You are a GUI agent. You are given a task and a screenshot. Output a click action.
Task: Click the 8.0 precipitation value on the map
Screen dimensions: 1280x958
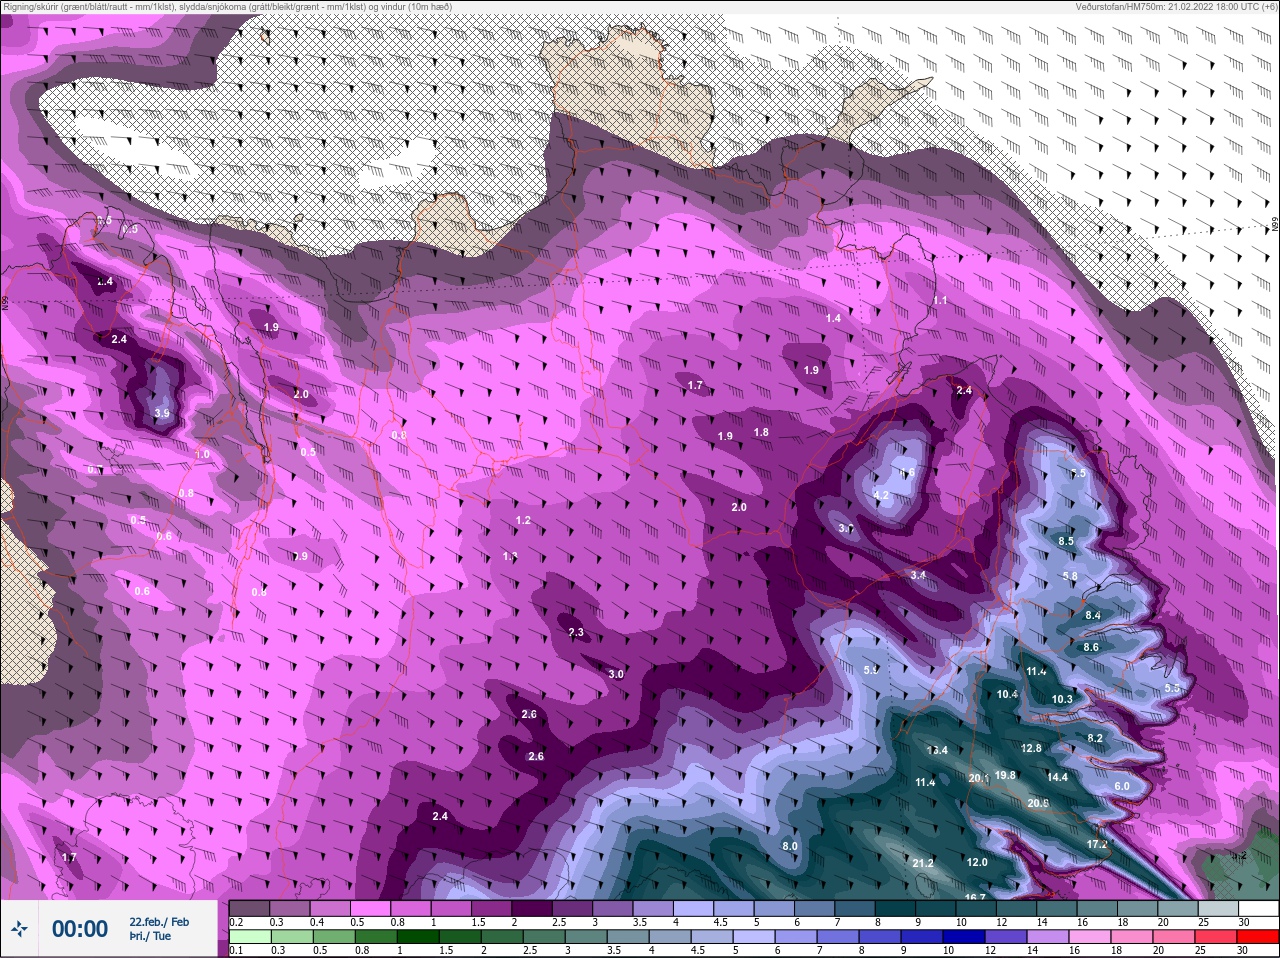tap(790, 846)
